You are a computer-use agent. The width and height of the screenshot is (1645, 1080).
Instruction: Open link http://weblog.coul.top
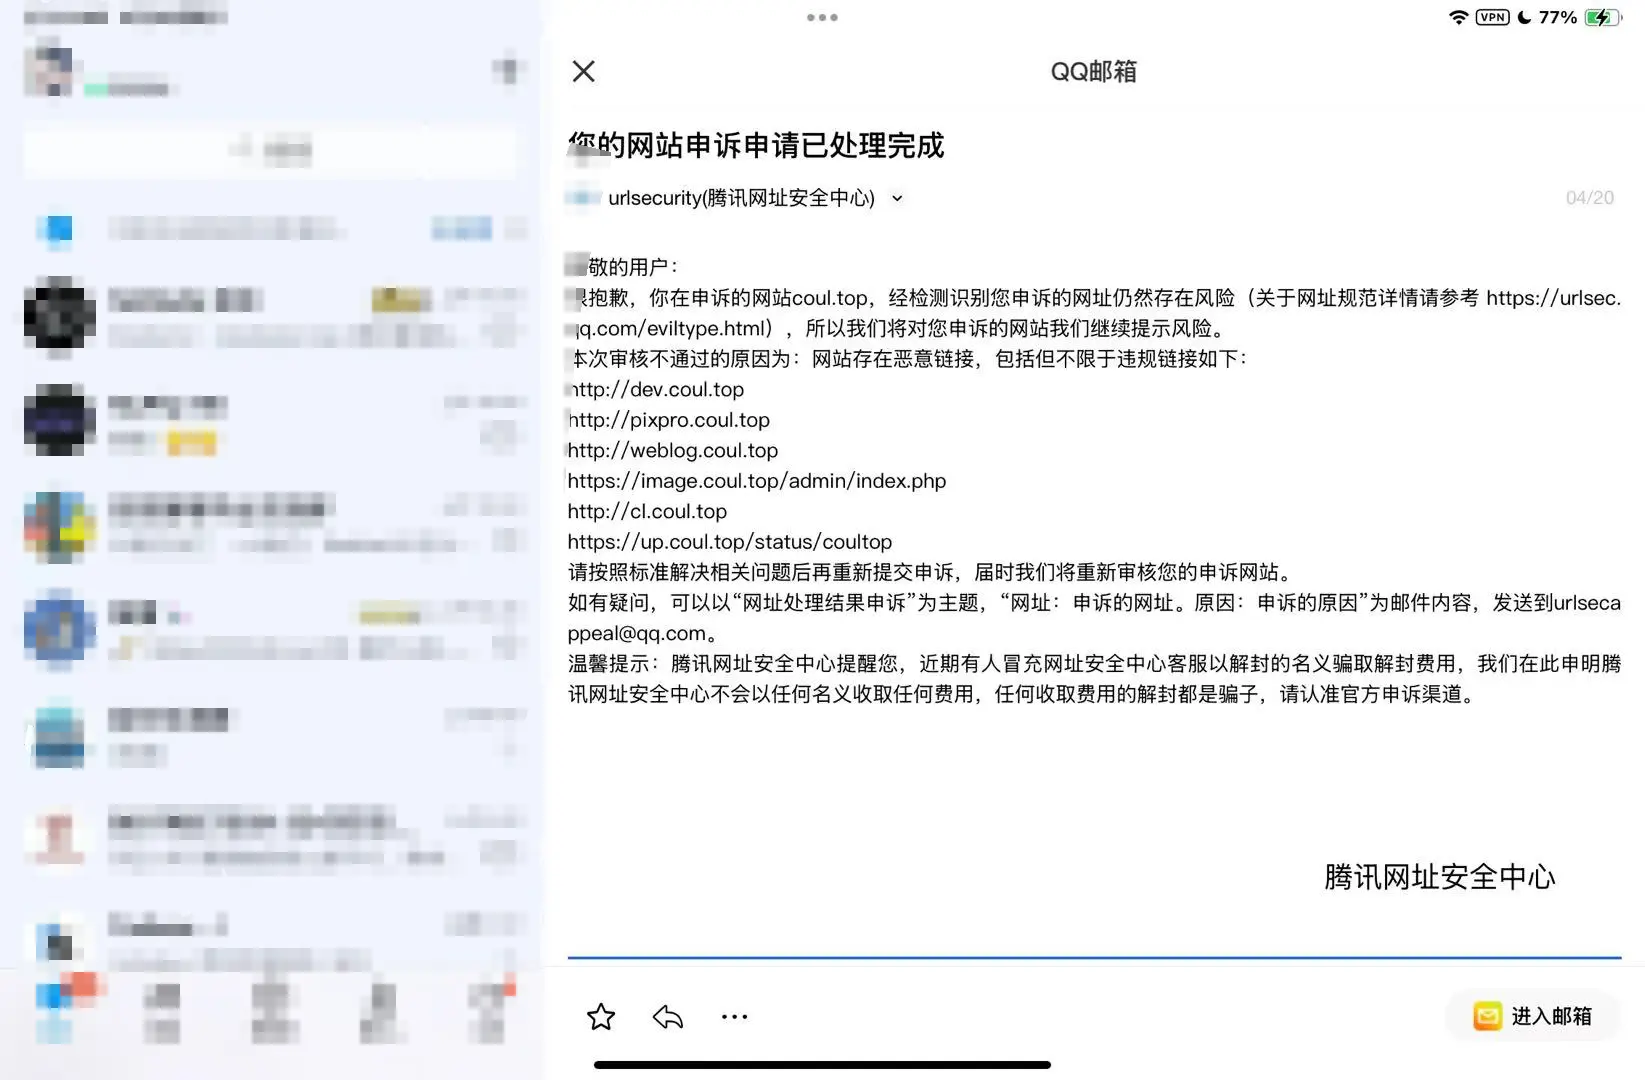(673, 450)
